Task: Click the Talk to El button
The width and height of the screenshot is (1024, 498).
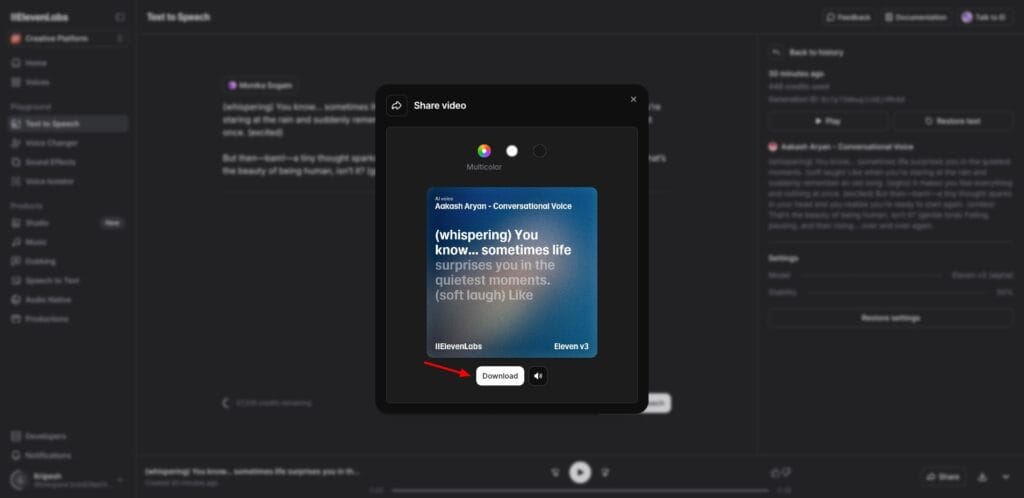Action: (984, 17)
